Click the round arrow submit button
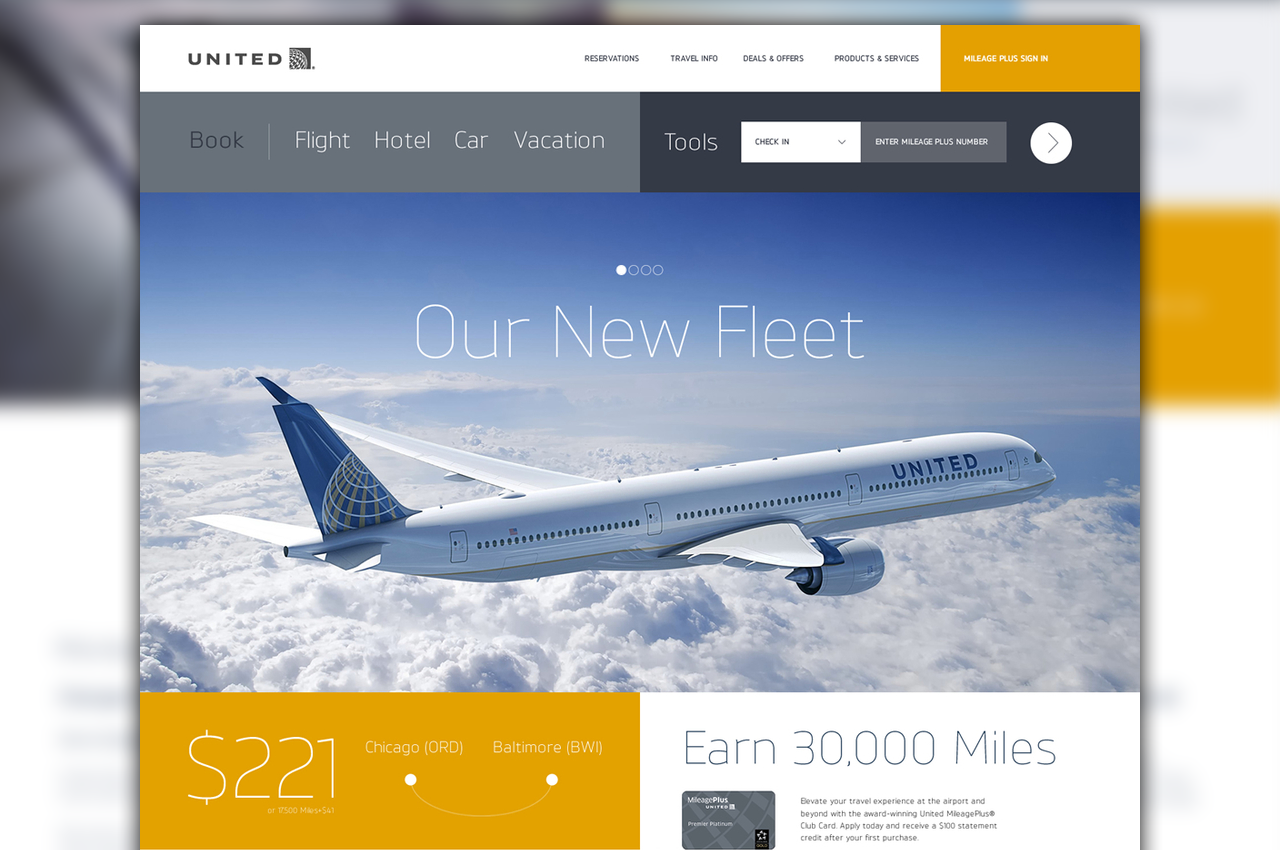1280x850 pixels. point(1051,143)
